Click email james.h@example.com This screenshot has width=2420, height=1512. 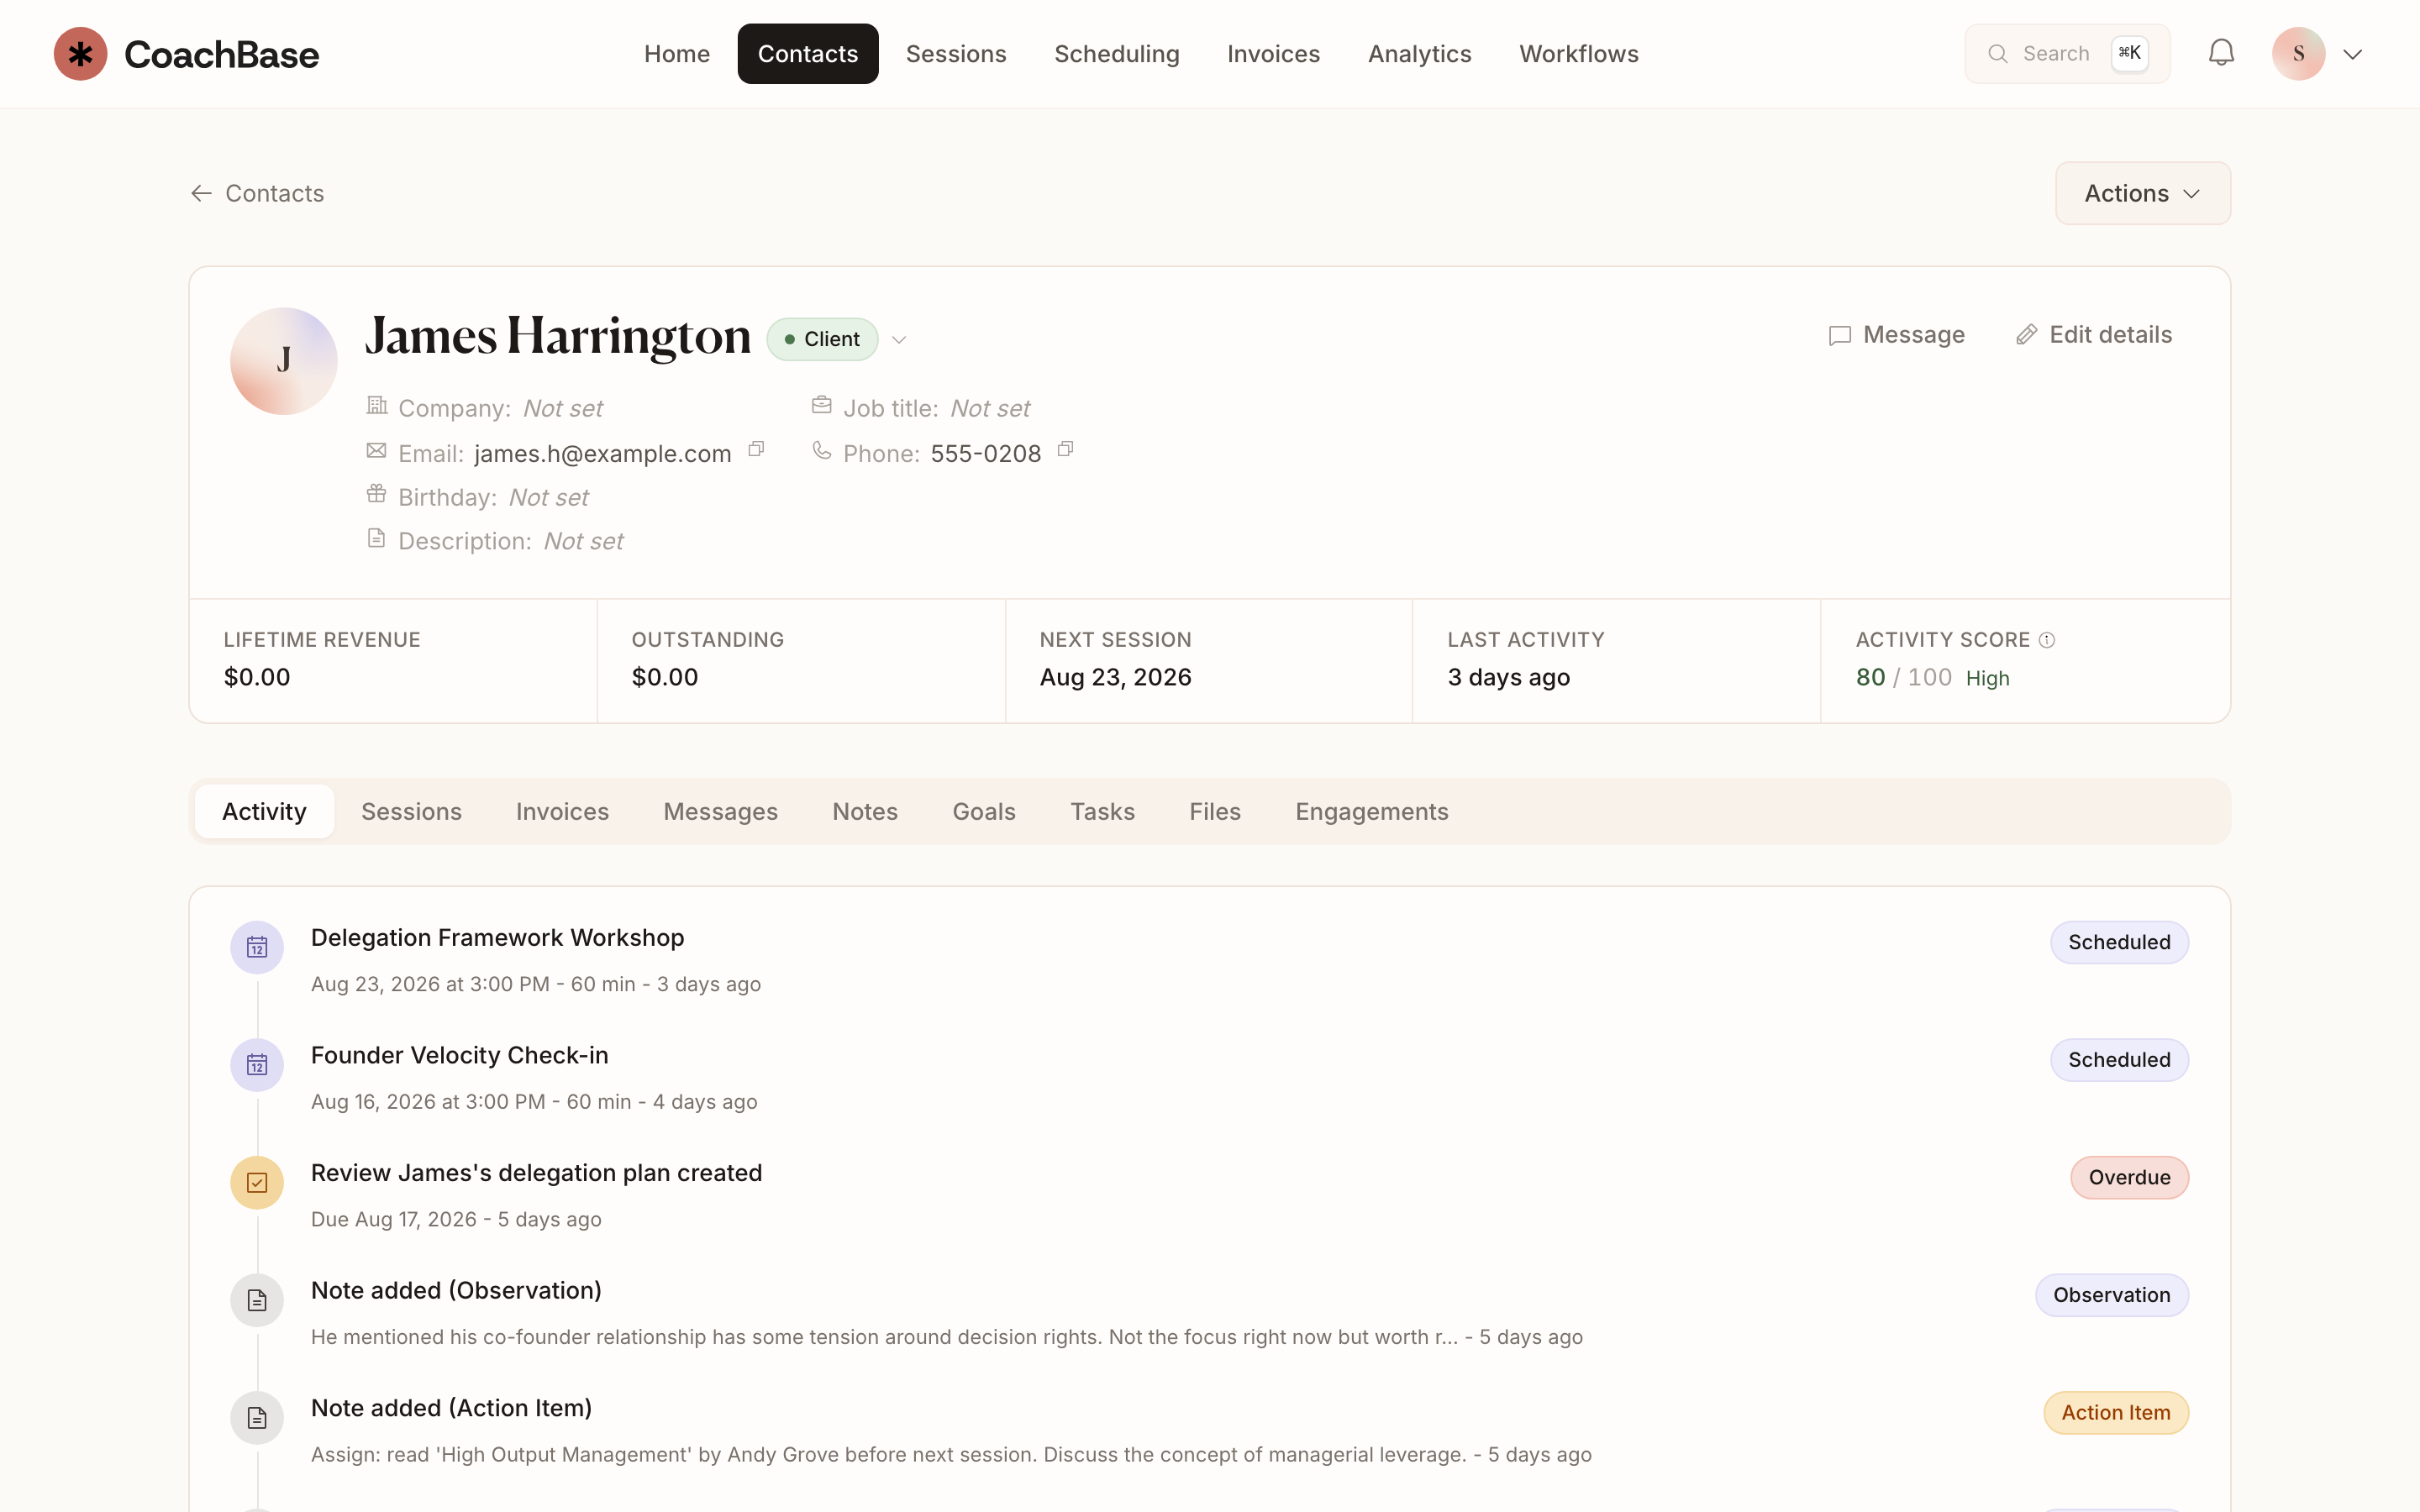click(x=602, y=454)
